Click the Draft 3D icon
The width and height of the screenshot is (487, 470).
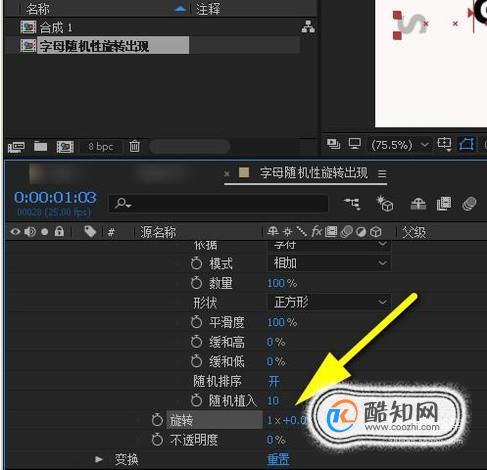385,203
